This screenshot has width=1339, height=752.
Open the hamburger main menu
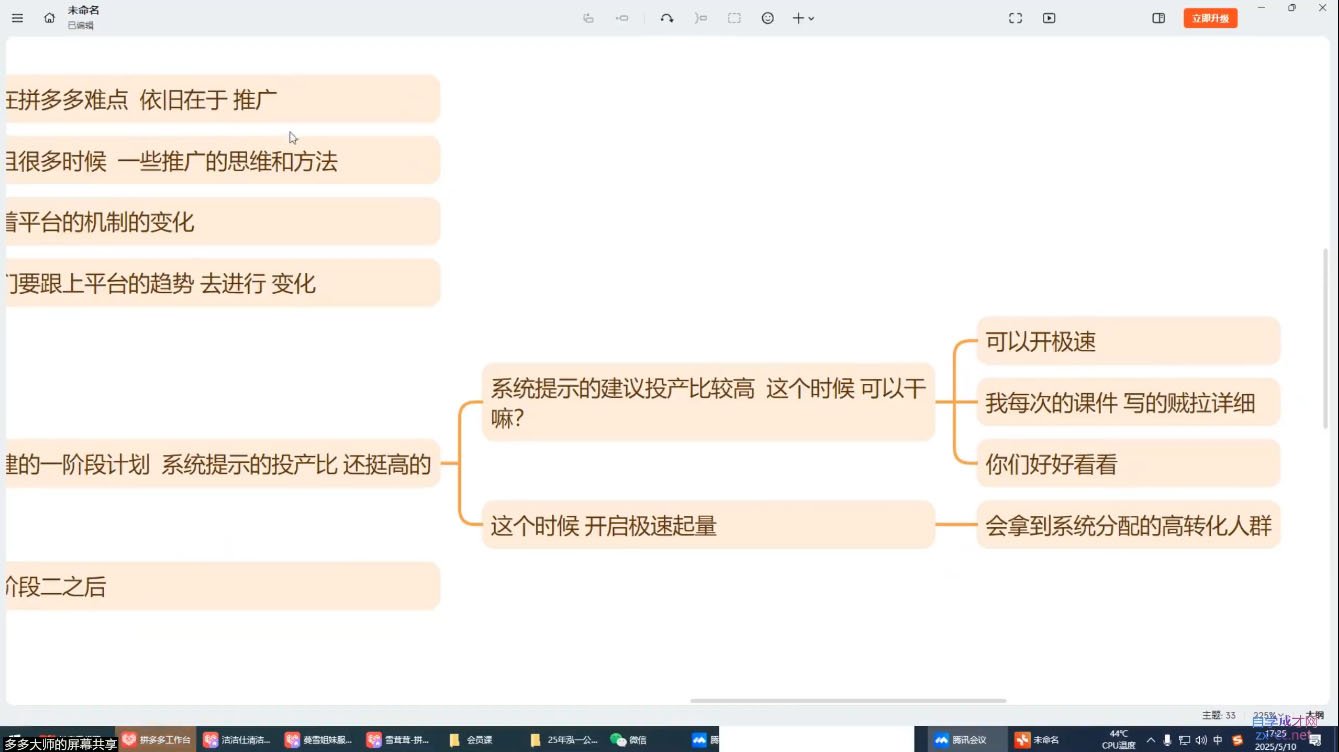pyautogui.click(x=17, y=18)
